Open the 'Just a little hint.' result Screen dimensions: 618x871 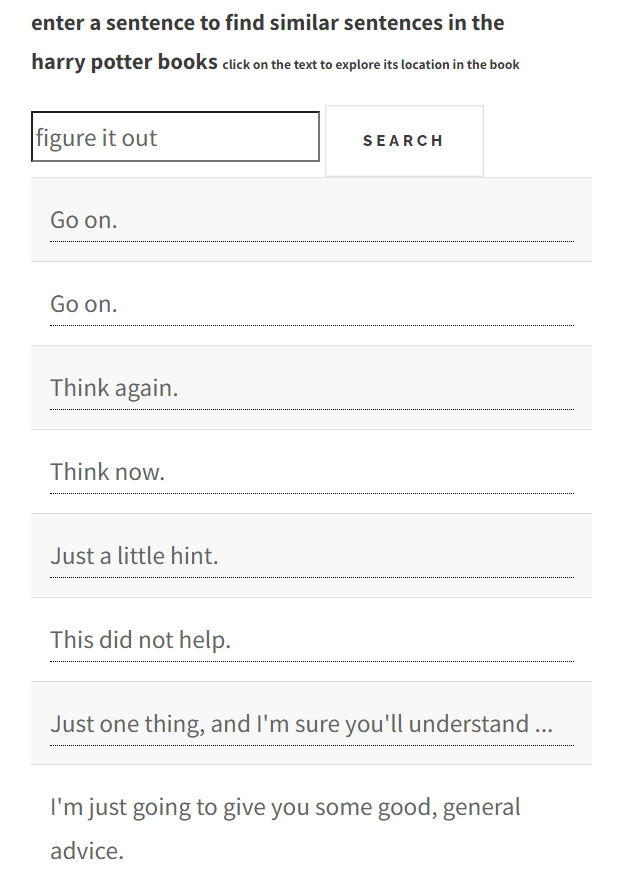(x=311, y=555)
